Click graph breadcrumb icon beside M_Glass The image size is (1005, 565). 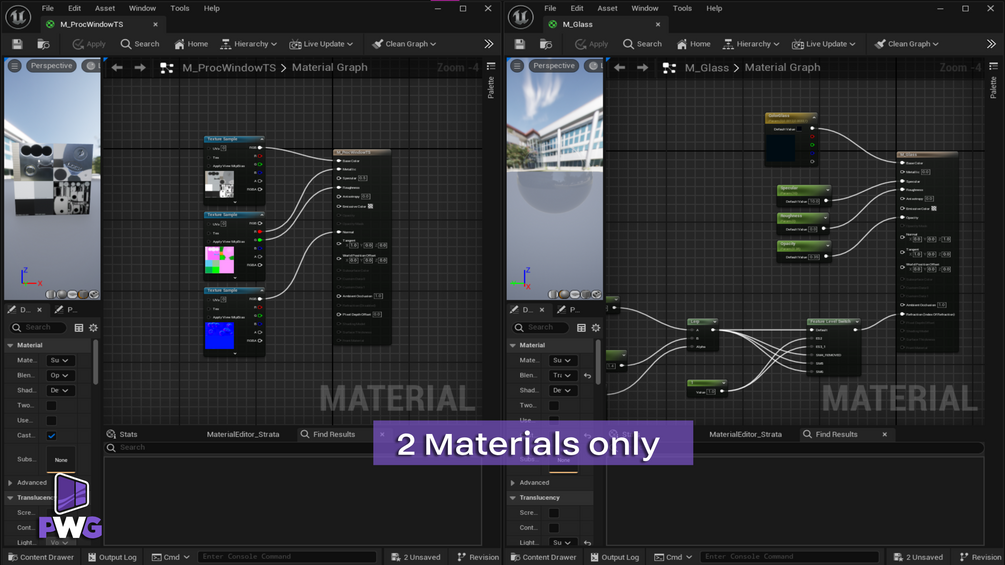(669, 67)
